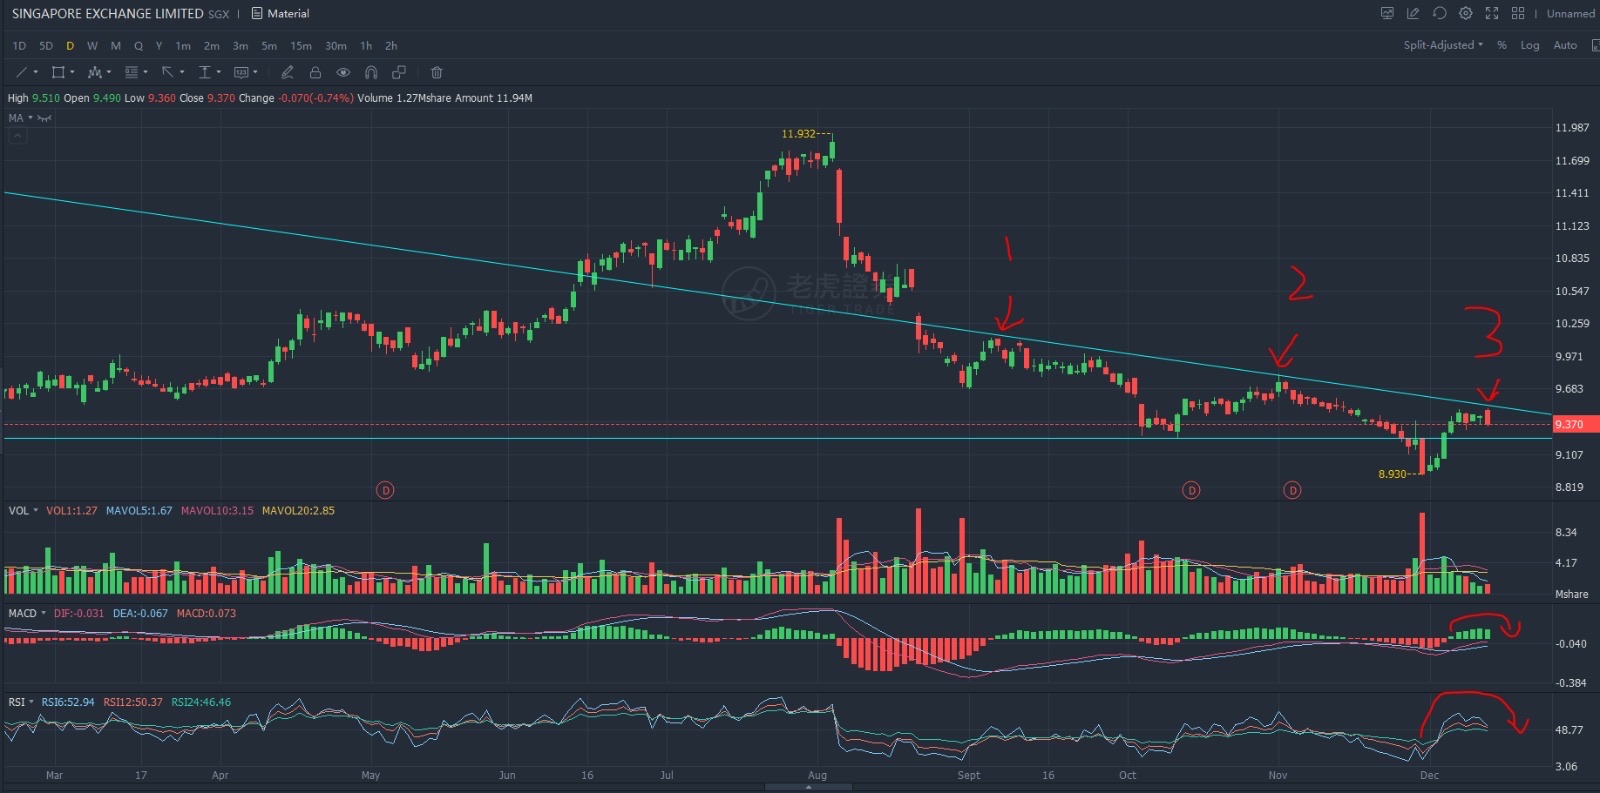
Task: Switch to 1D timeframe
Action: pyautogui.click(x=19, y=46)
